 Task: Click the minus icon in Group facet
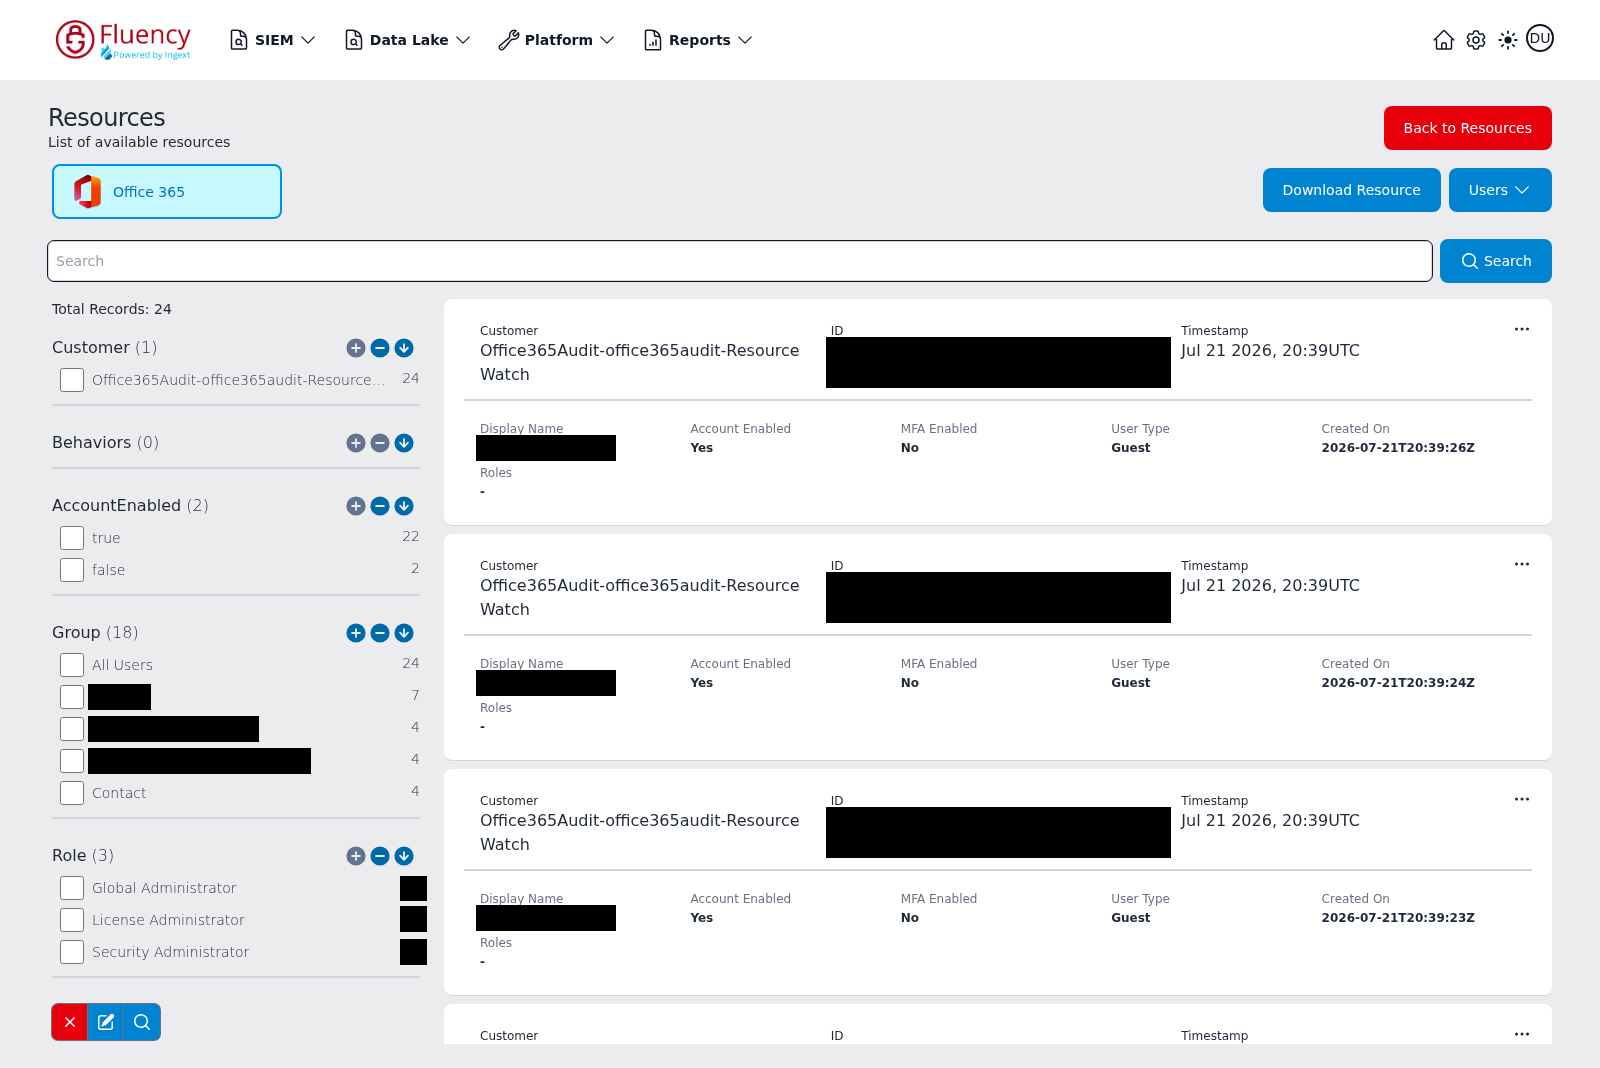380,633
